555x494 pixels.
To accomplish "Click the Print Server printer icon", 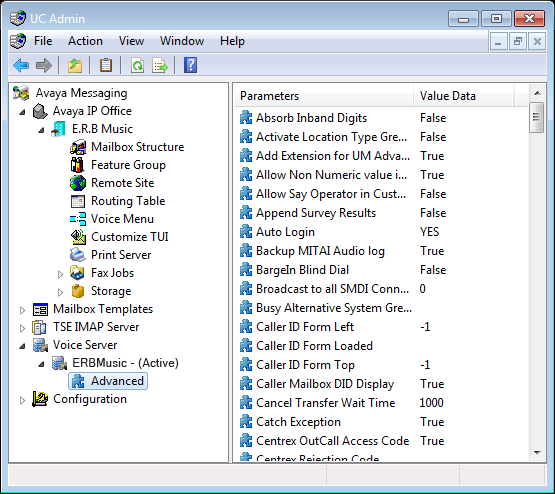I will (x=78, y=255).
